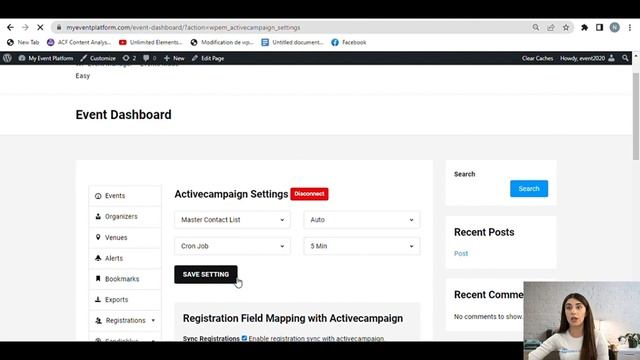Open the Unlimited Elements YouTube bookmark
Image resolution: width=640 pixels, height=360 pixels.
(x=150, y=42)
